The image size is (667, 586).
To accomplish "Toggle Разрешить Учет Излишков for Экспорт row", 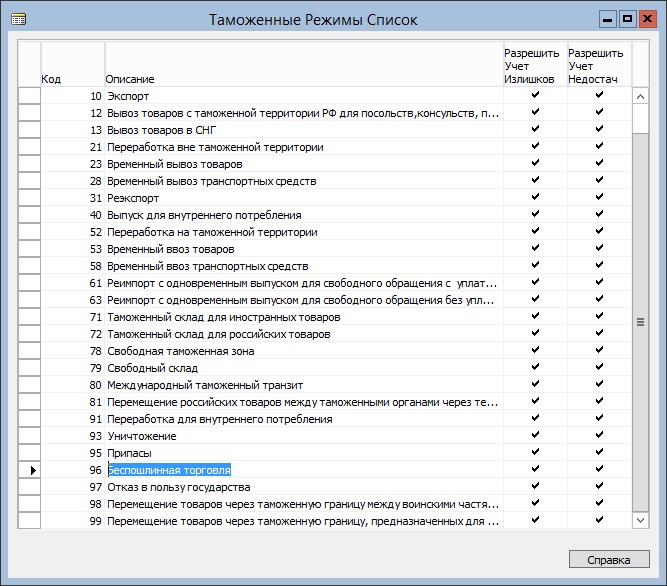I will 535,95.
